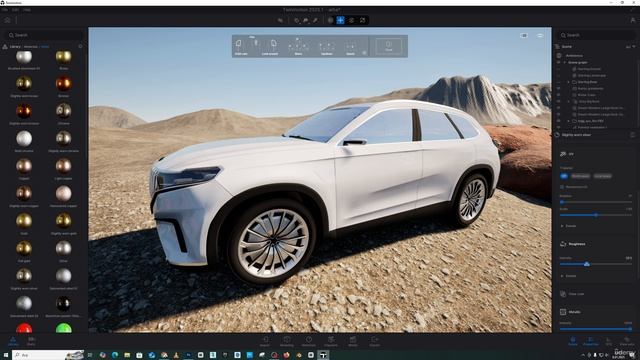Open Twinmotion icon in Windows taskbar

(x=323, y=355)
